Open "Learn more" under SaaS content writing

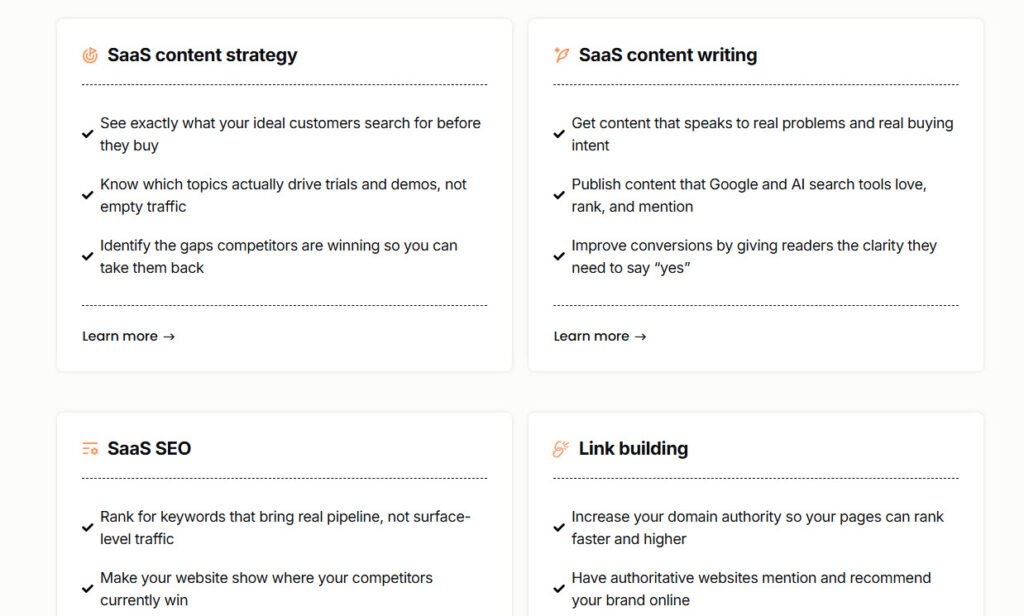tap(593, 336)
